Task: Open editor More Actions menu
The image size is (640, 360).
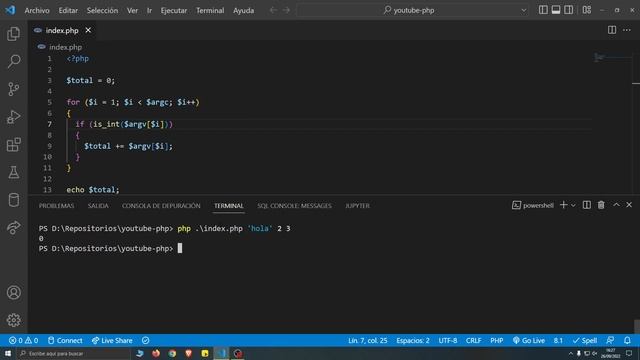Action: click(627, 30)
